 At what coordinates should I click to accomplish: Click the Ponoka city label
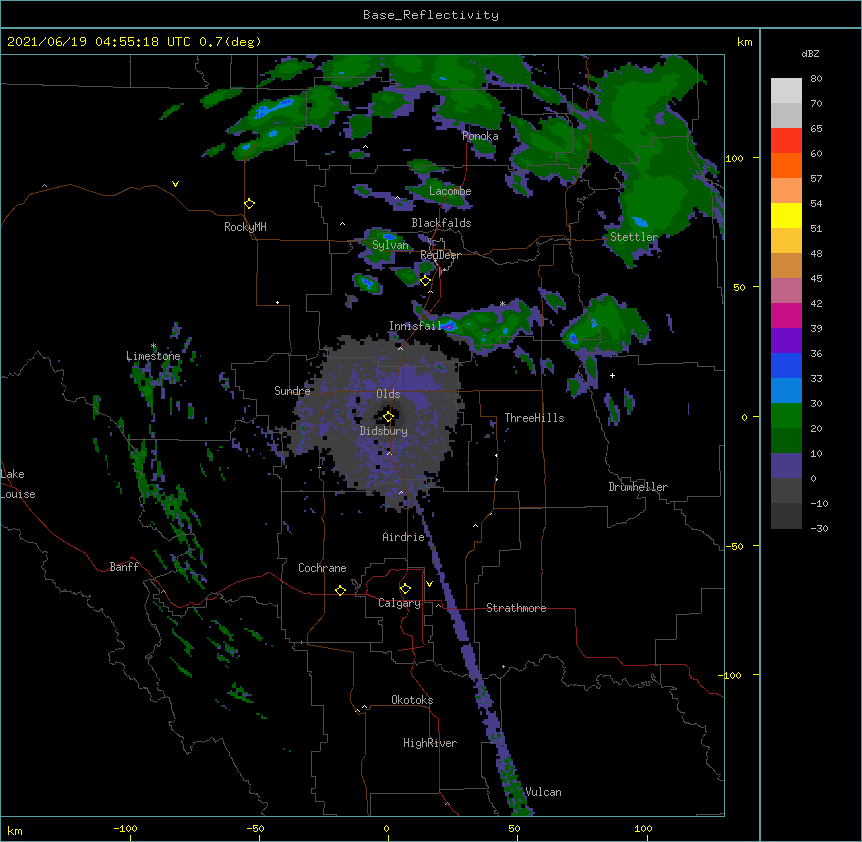point(480,136)
